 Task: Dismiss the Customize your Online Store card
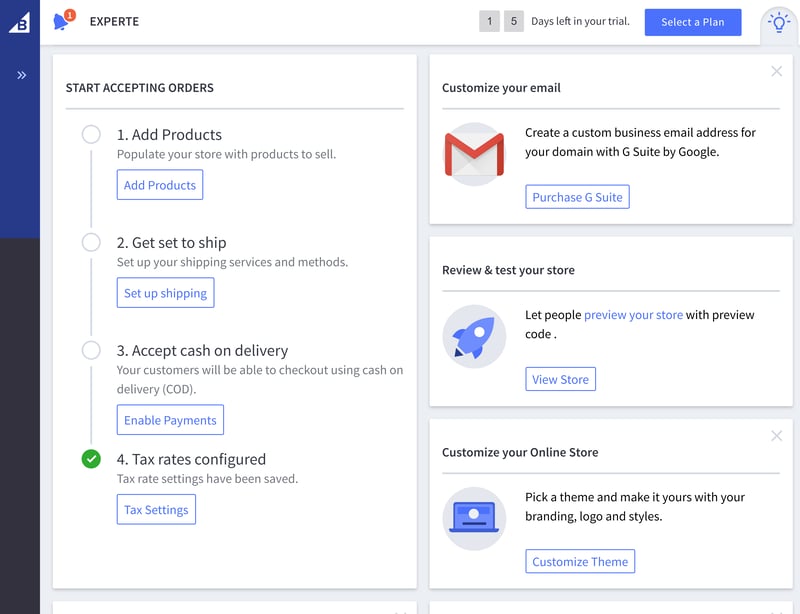point(776,436)
